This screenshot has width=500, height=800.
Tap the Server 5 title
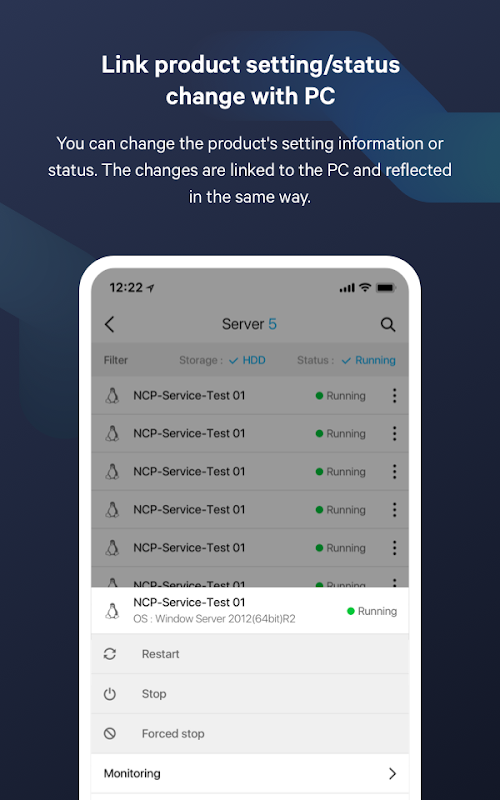coord(249,324)
